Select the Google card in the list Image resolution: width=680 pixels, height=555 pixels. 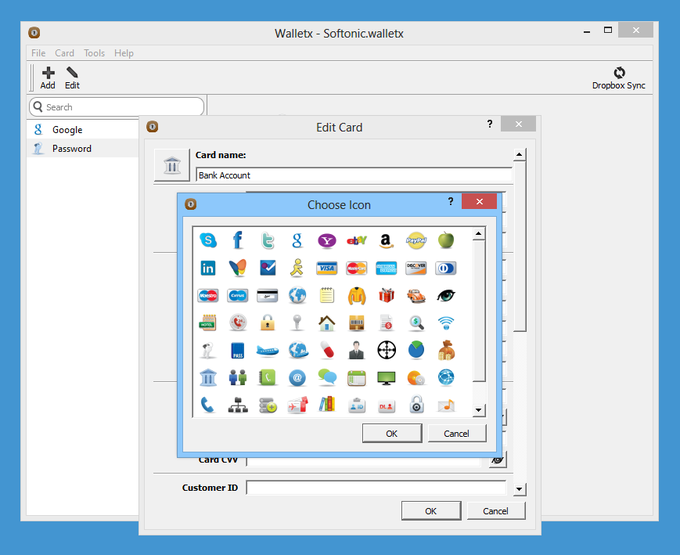(82, 130)
